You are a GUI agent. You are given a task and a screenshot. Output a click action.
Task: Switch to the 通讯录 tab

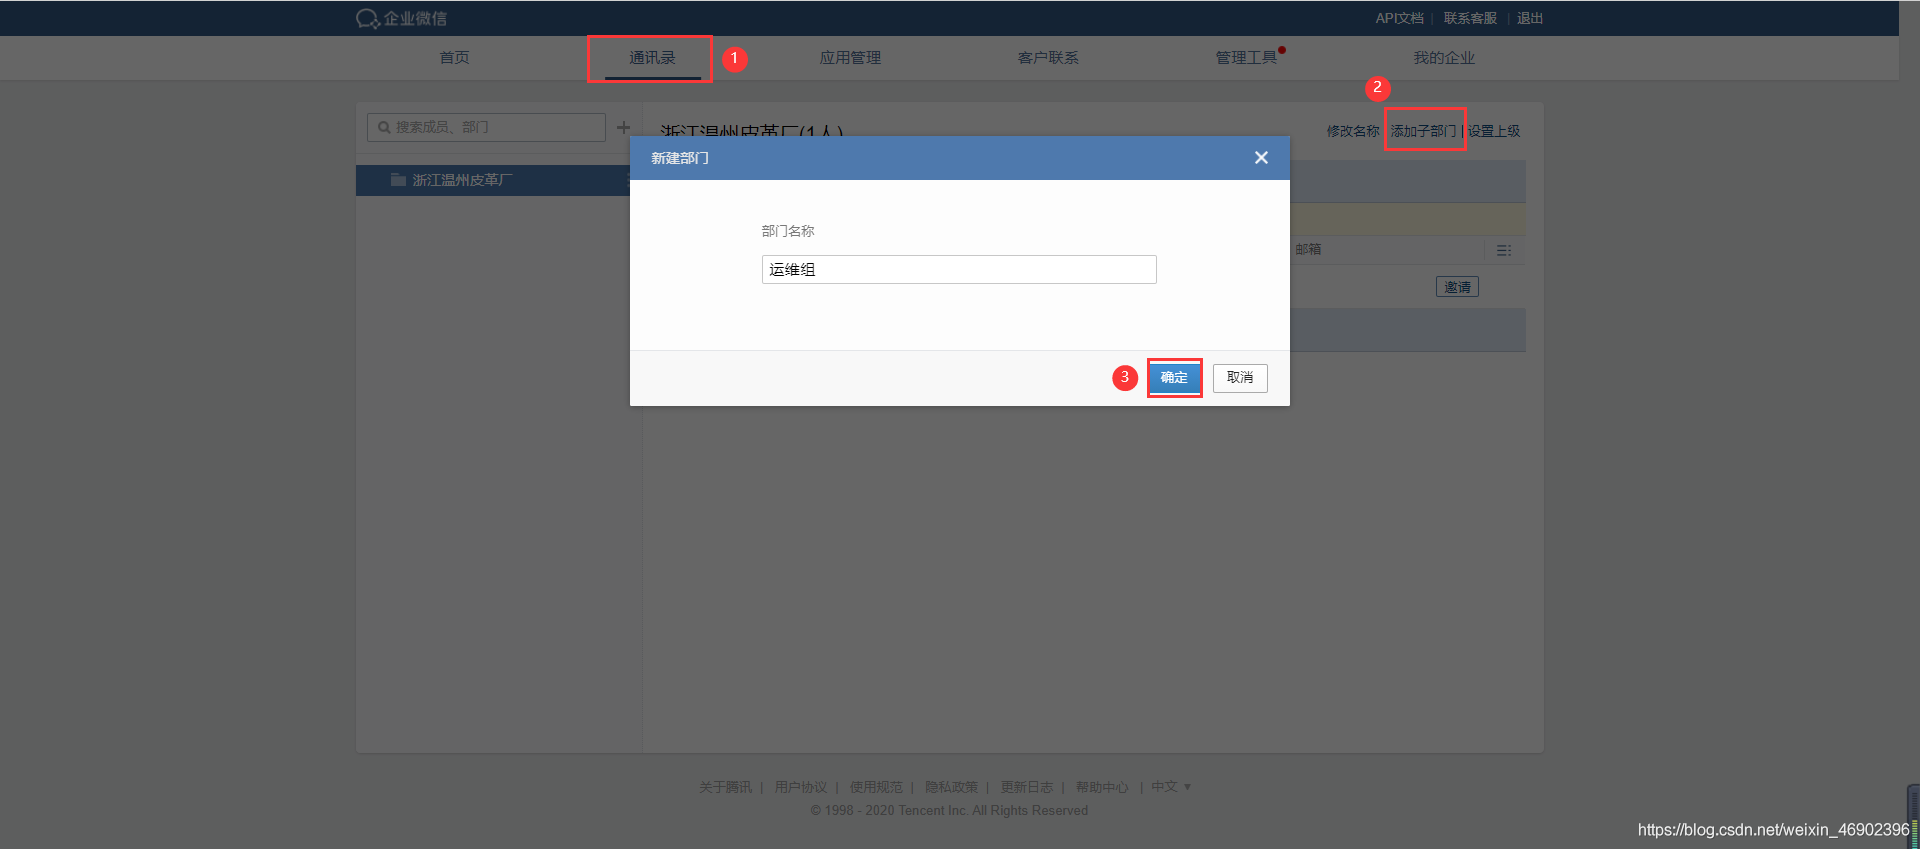[x=652, y=58]
